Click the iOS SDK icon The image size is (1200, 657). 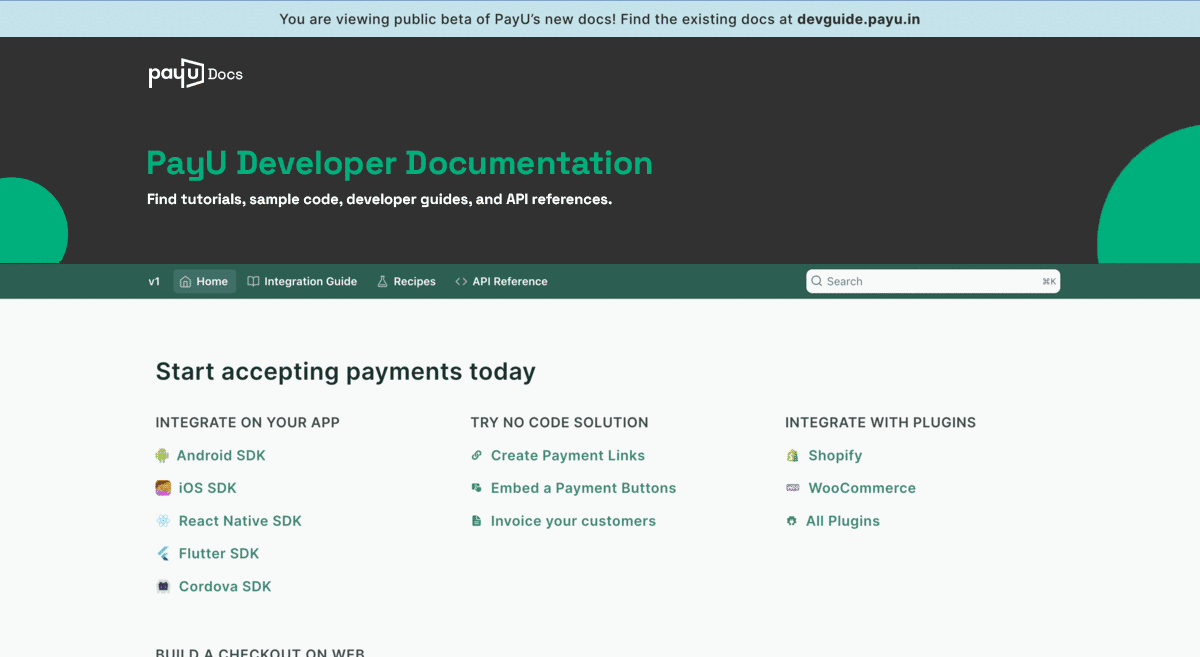163,488
